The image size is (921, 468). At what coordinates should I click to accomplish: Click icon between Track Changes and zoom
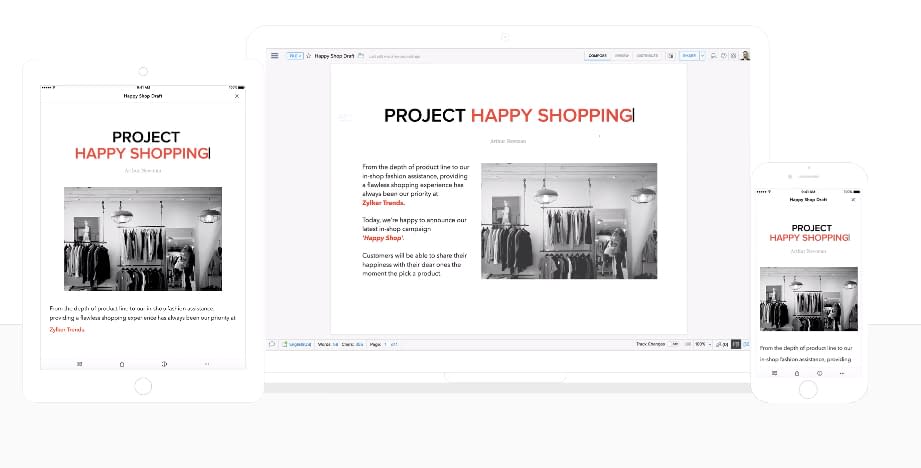coord(686,345)
